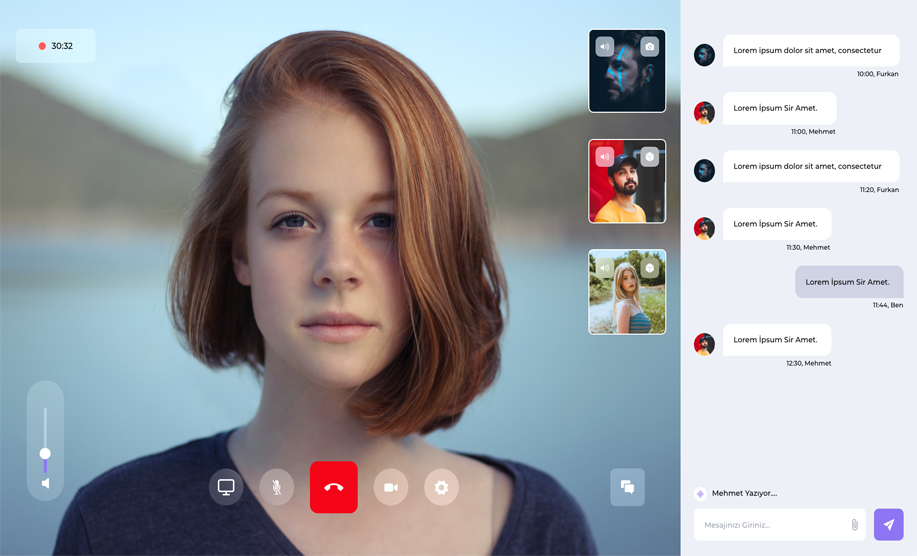
Task: Open call settings via the gear icon
Action: tap(441, 487)
